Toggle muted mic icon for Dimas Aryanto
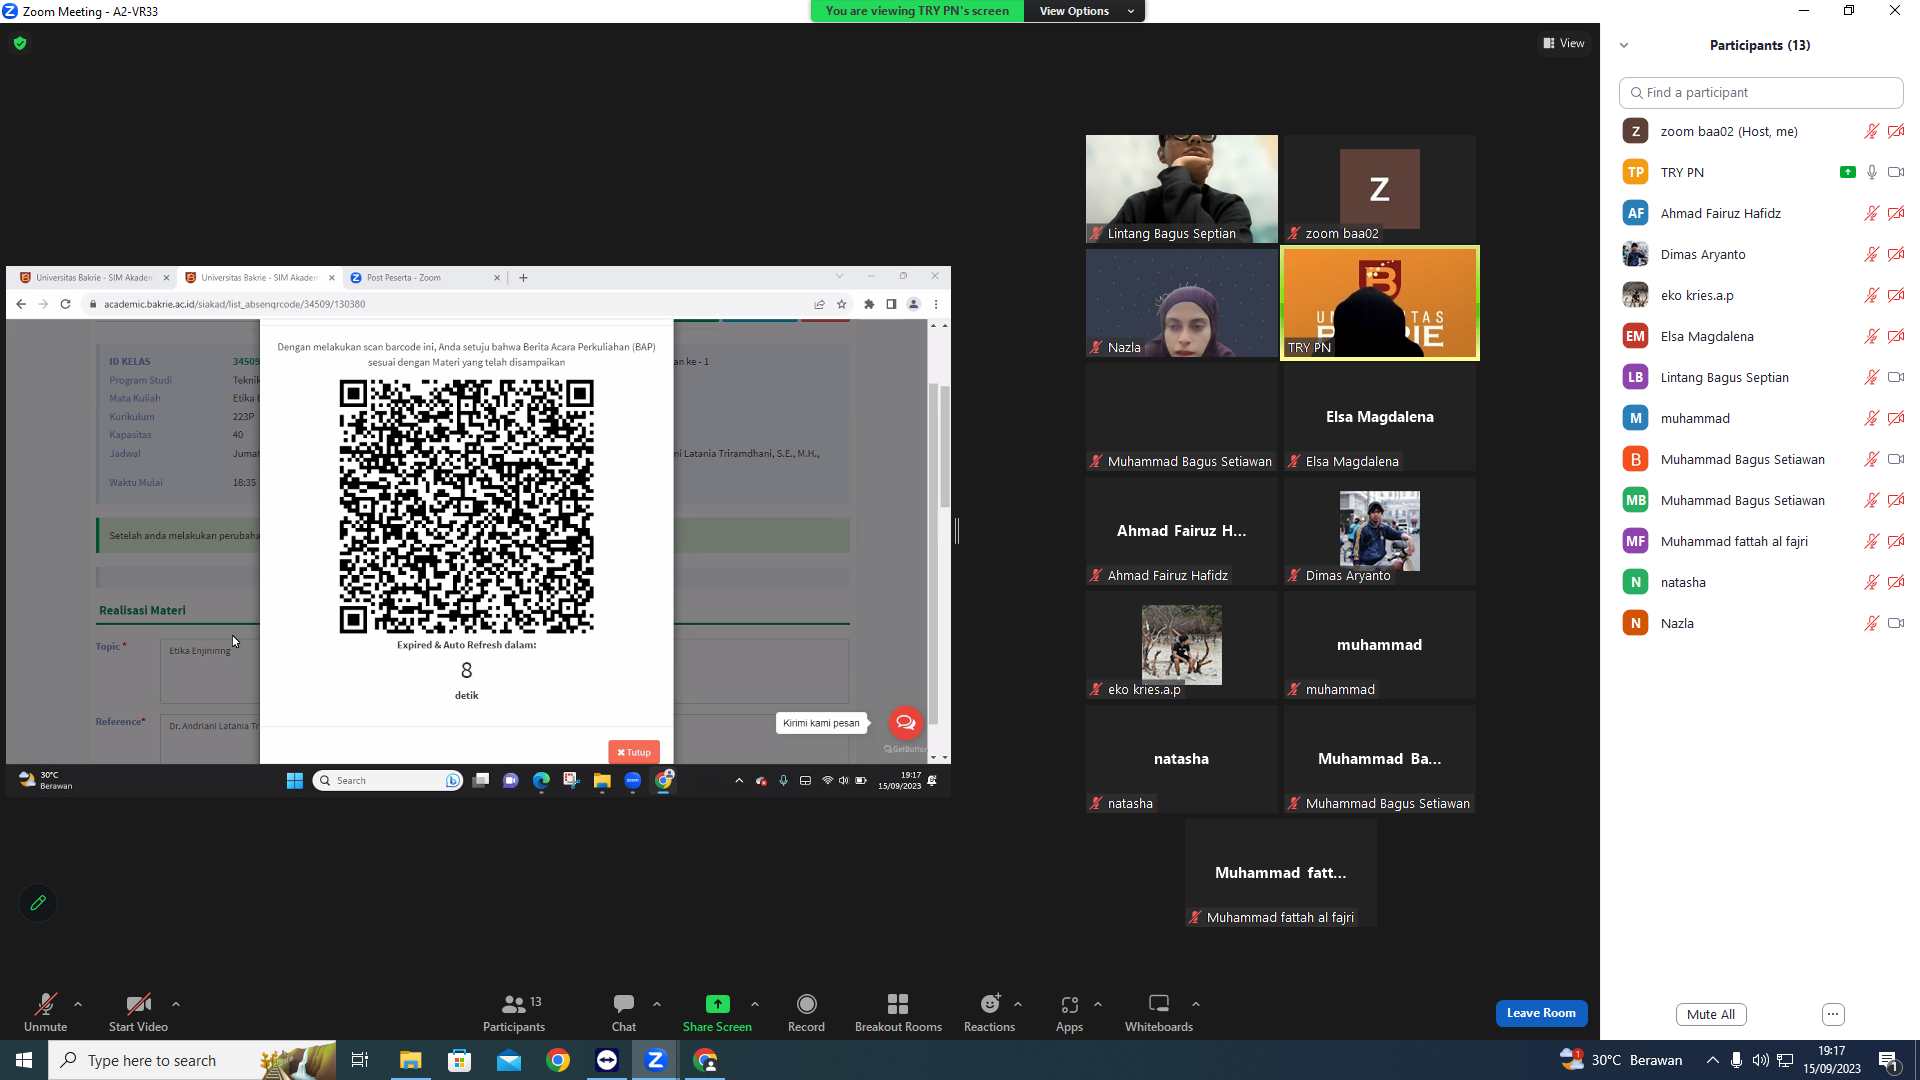The image size is (1920, 1080). [x=1872, y=254]
